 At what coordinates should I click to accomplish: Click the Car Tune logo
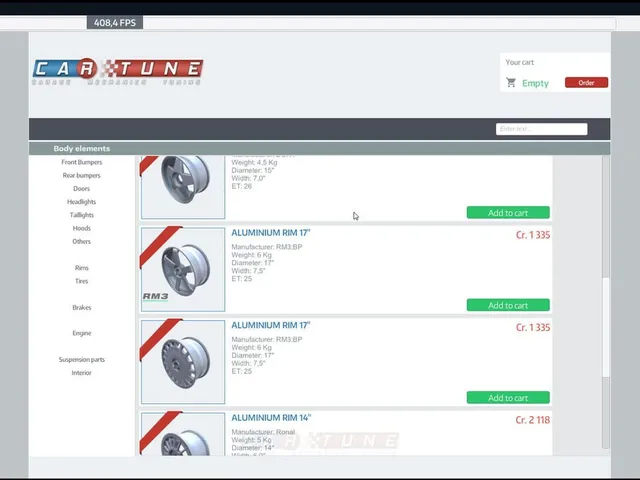118,71
